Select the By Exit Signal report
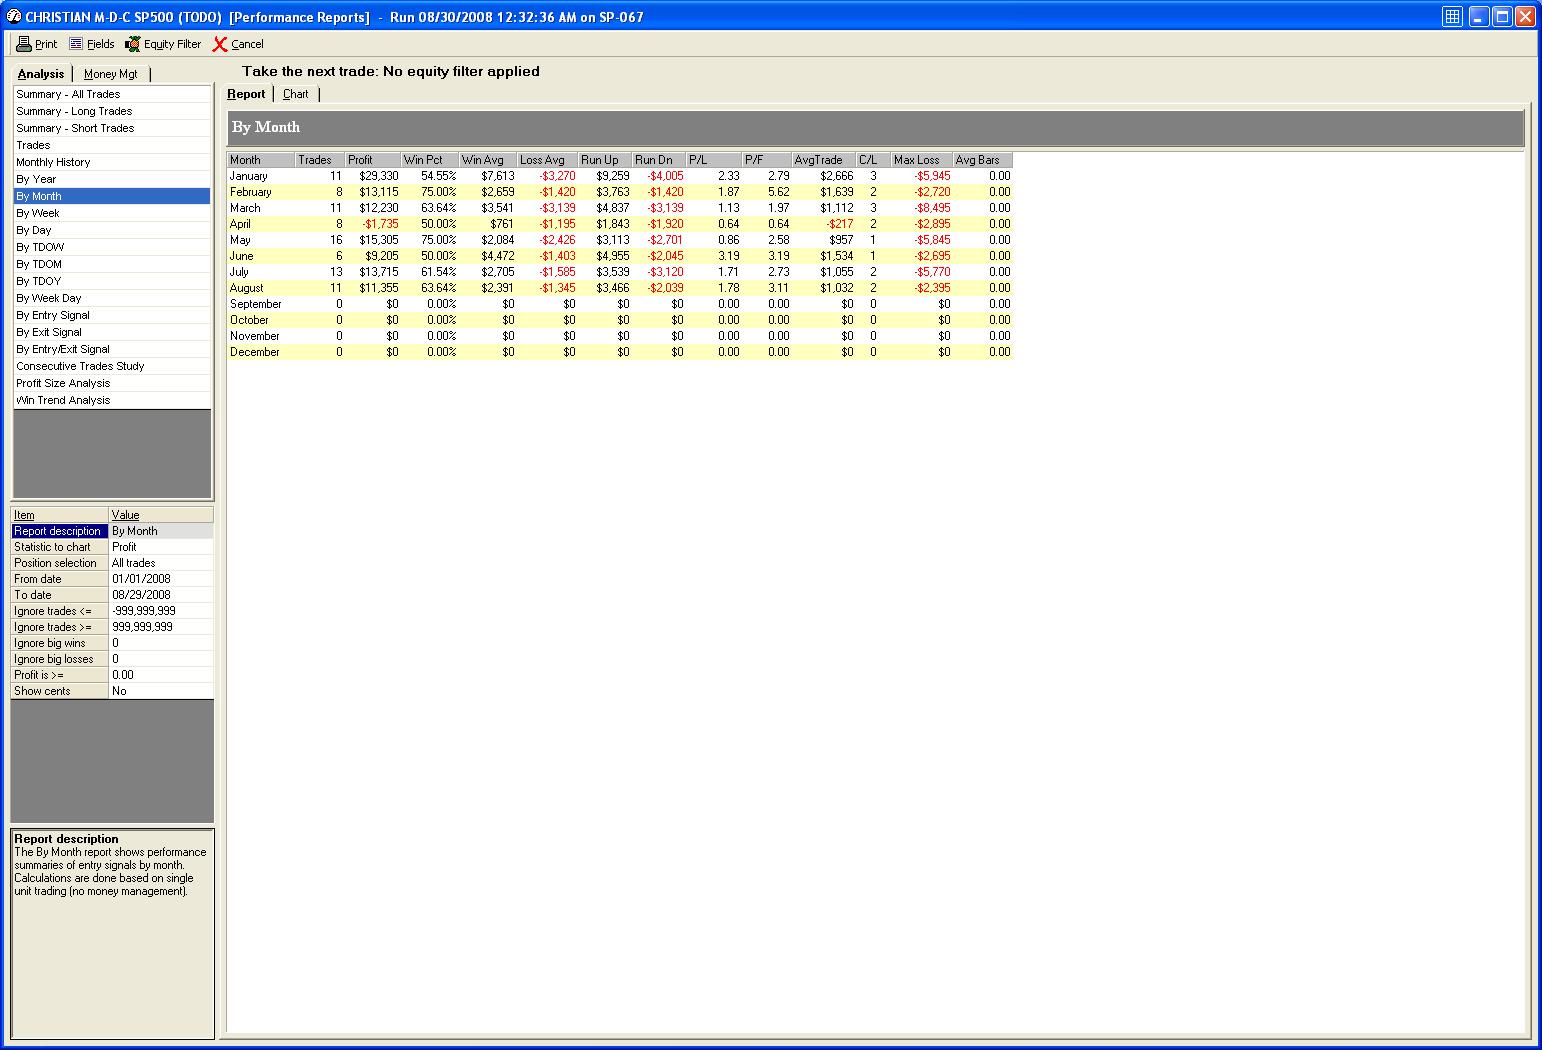Viewport: 1542px width, 1050px height. point(112,332)
